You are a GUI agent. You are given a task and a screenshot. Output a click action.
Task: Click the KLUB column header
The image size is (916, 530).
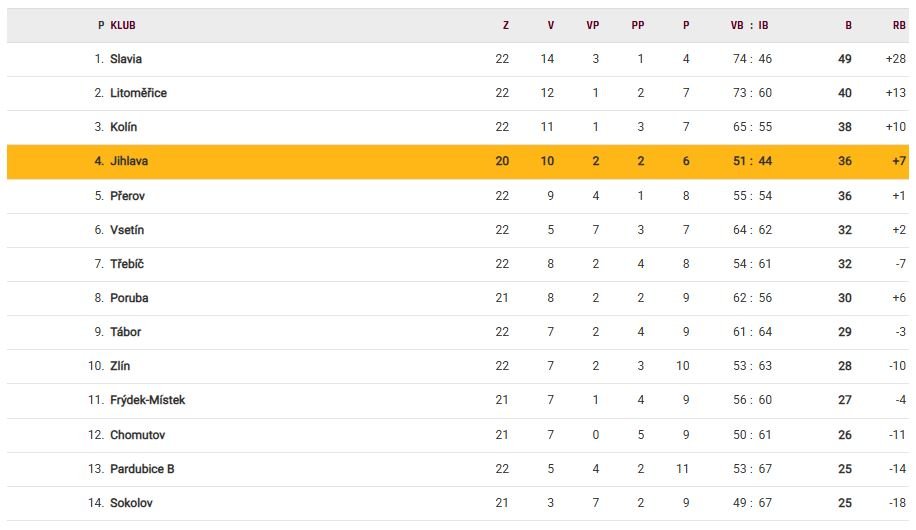pyautogui.click(x=123, y=26)
